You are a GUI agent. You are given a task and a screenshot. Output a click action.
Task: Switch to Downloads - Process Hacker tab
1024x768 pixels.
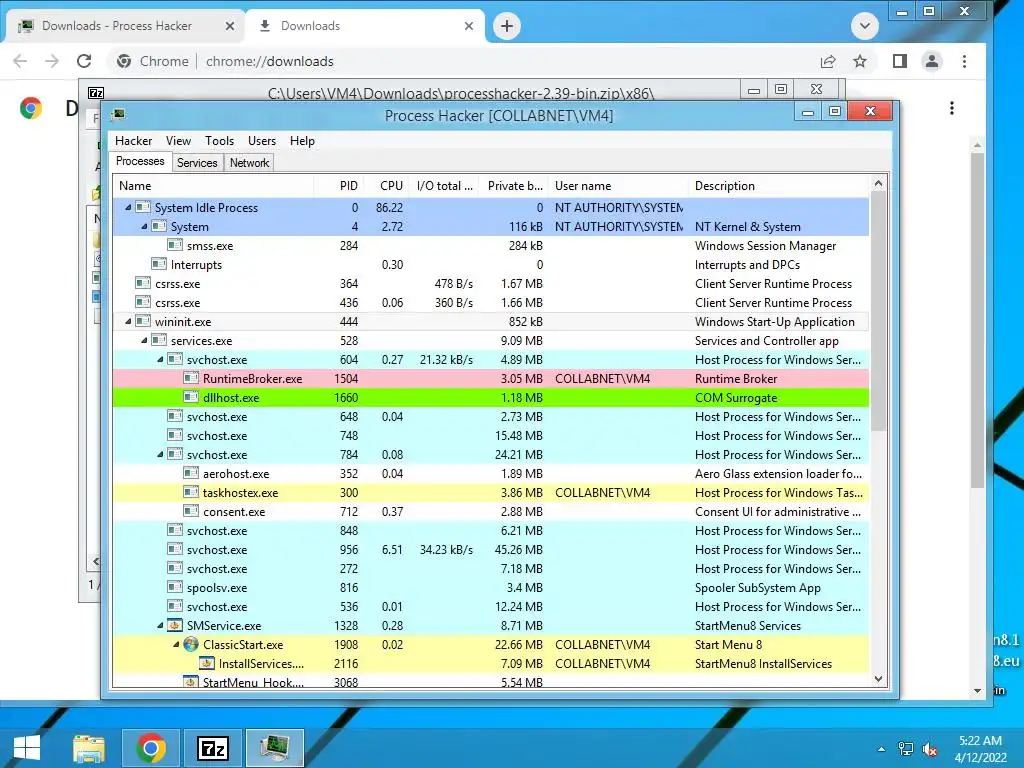pyautogui.click(x=125, y=26)
